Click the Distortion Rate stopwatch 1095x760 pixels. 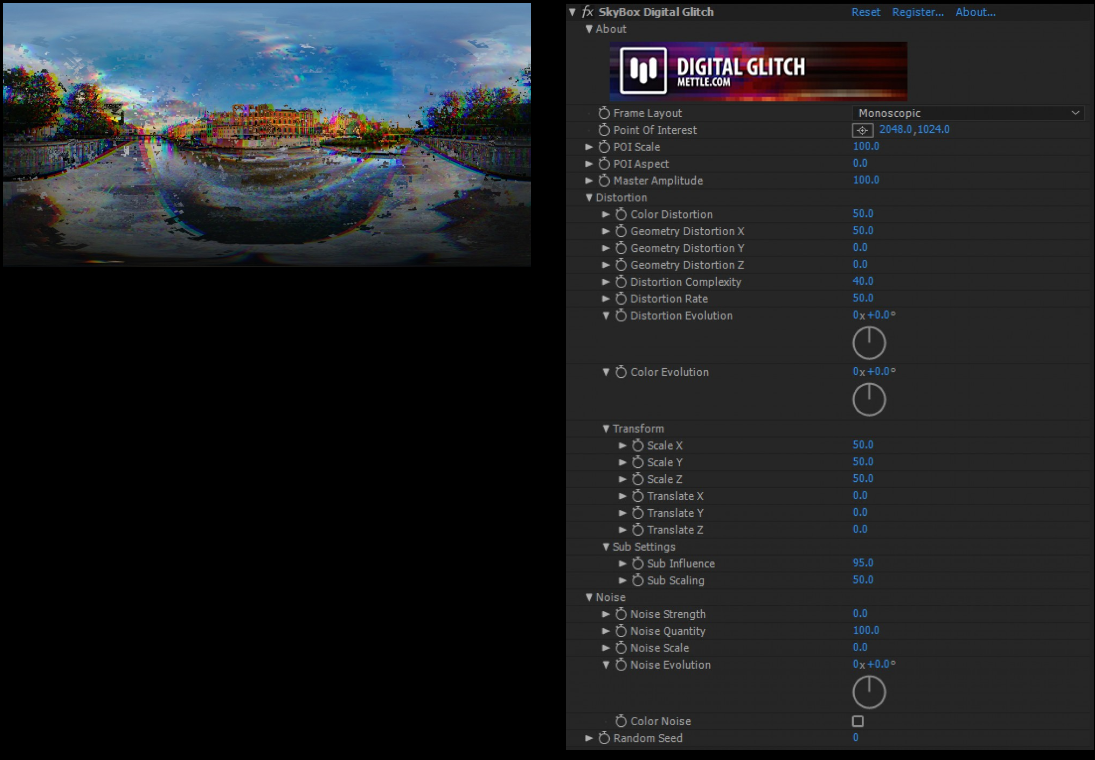(x=621, y=299)
